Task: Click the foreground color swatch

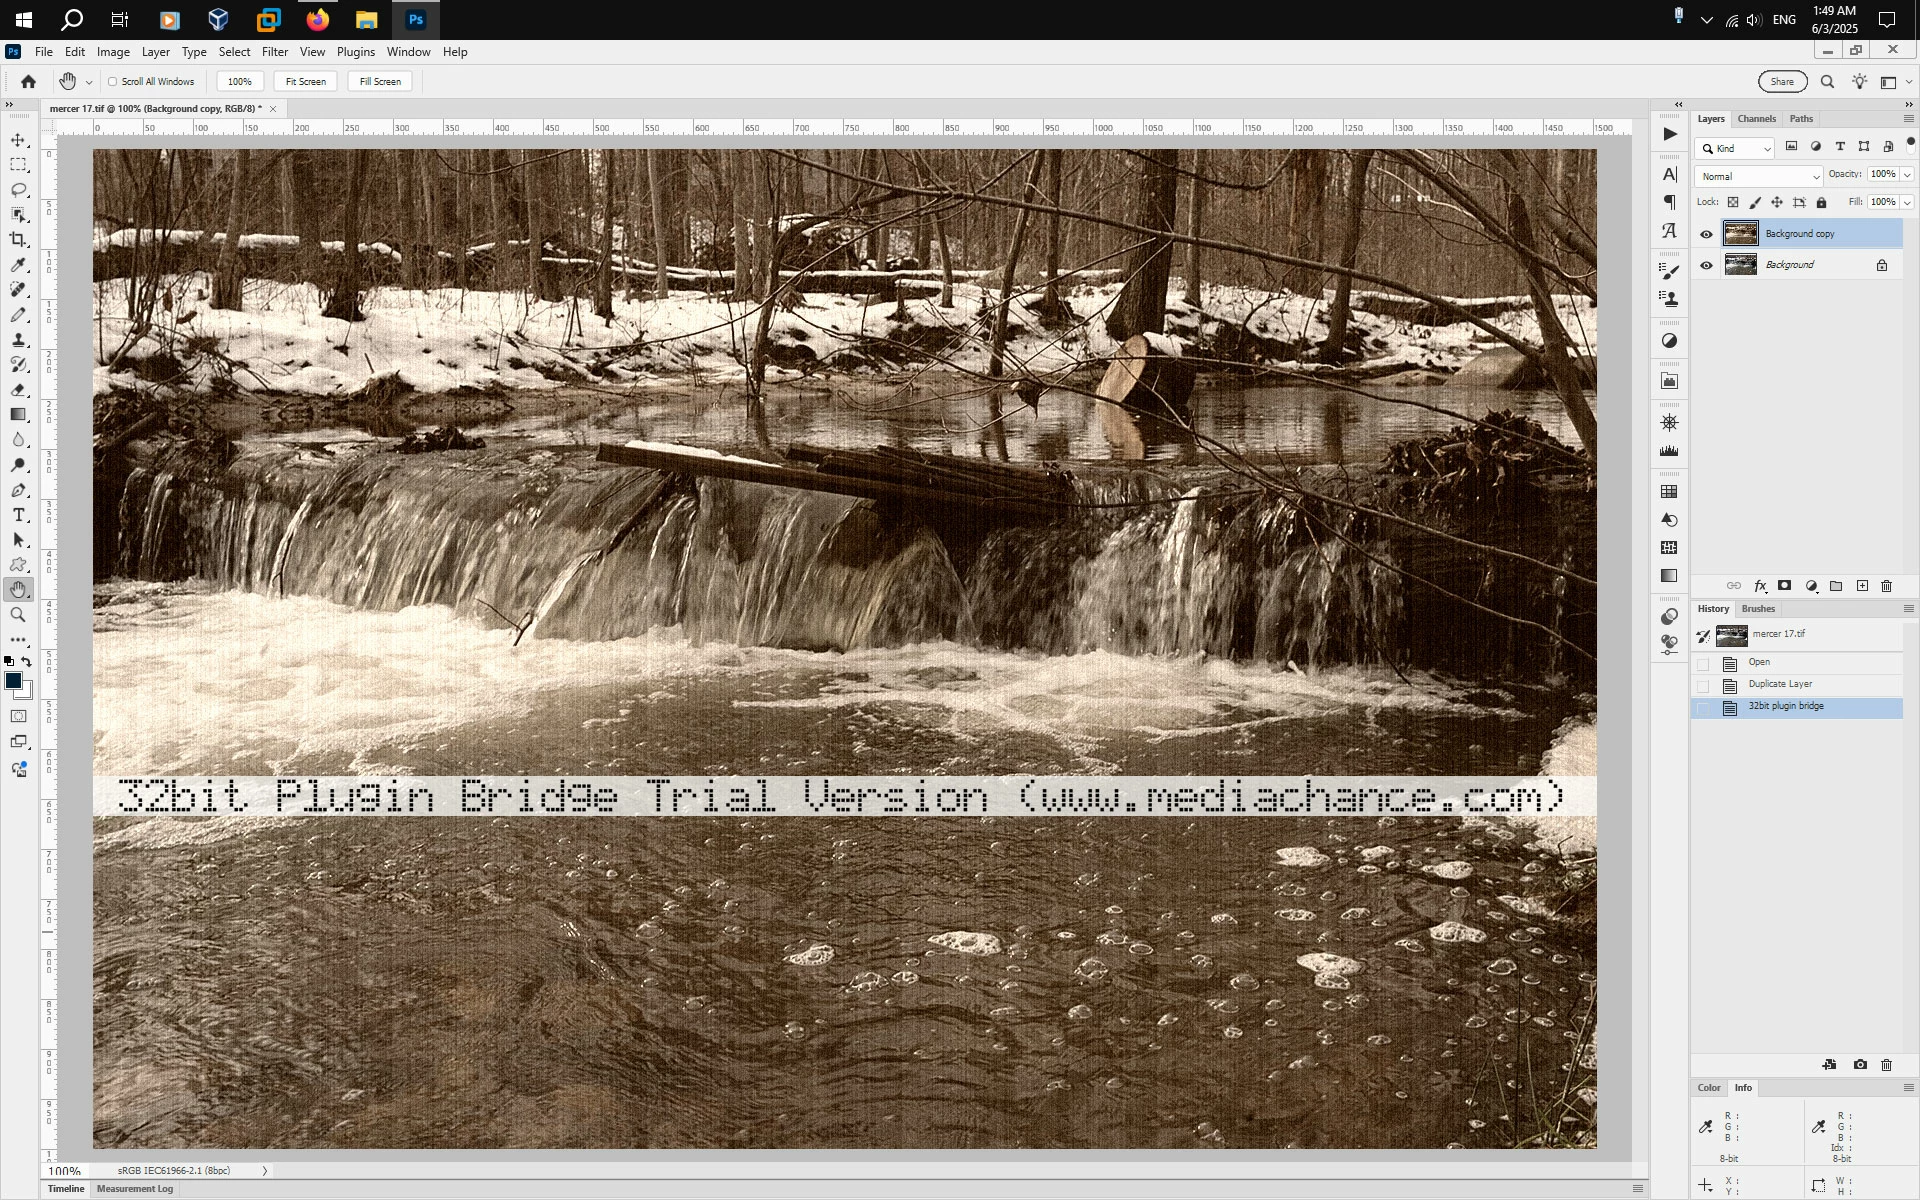Action: [x=13, y=681]
